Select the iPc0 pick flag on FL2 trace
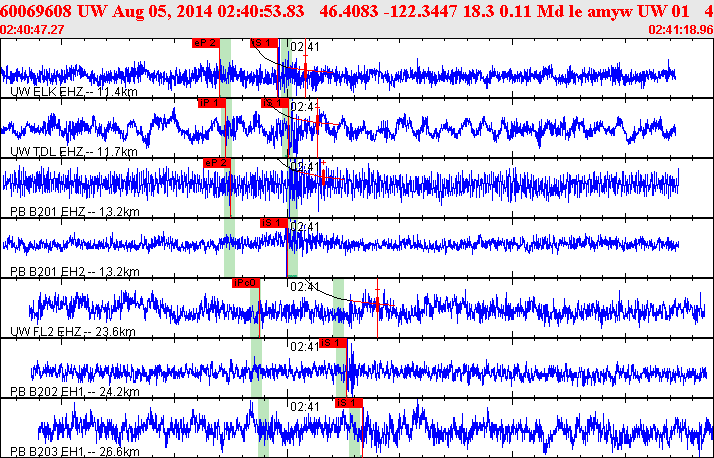The image size is (714, 458). (x=246, y=283)
